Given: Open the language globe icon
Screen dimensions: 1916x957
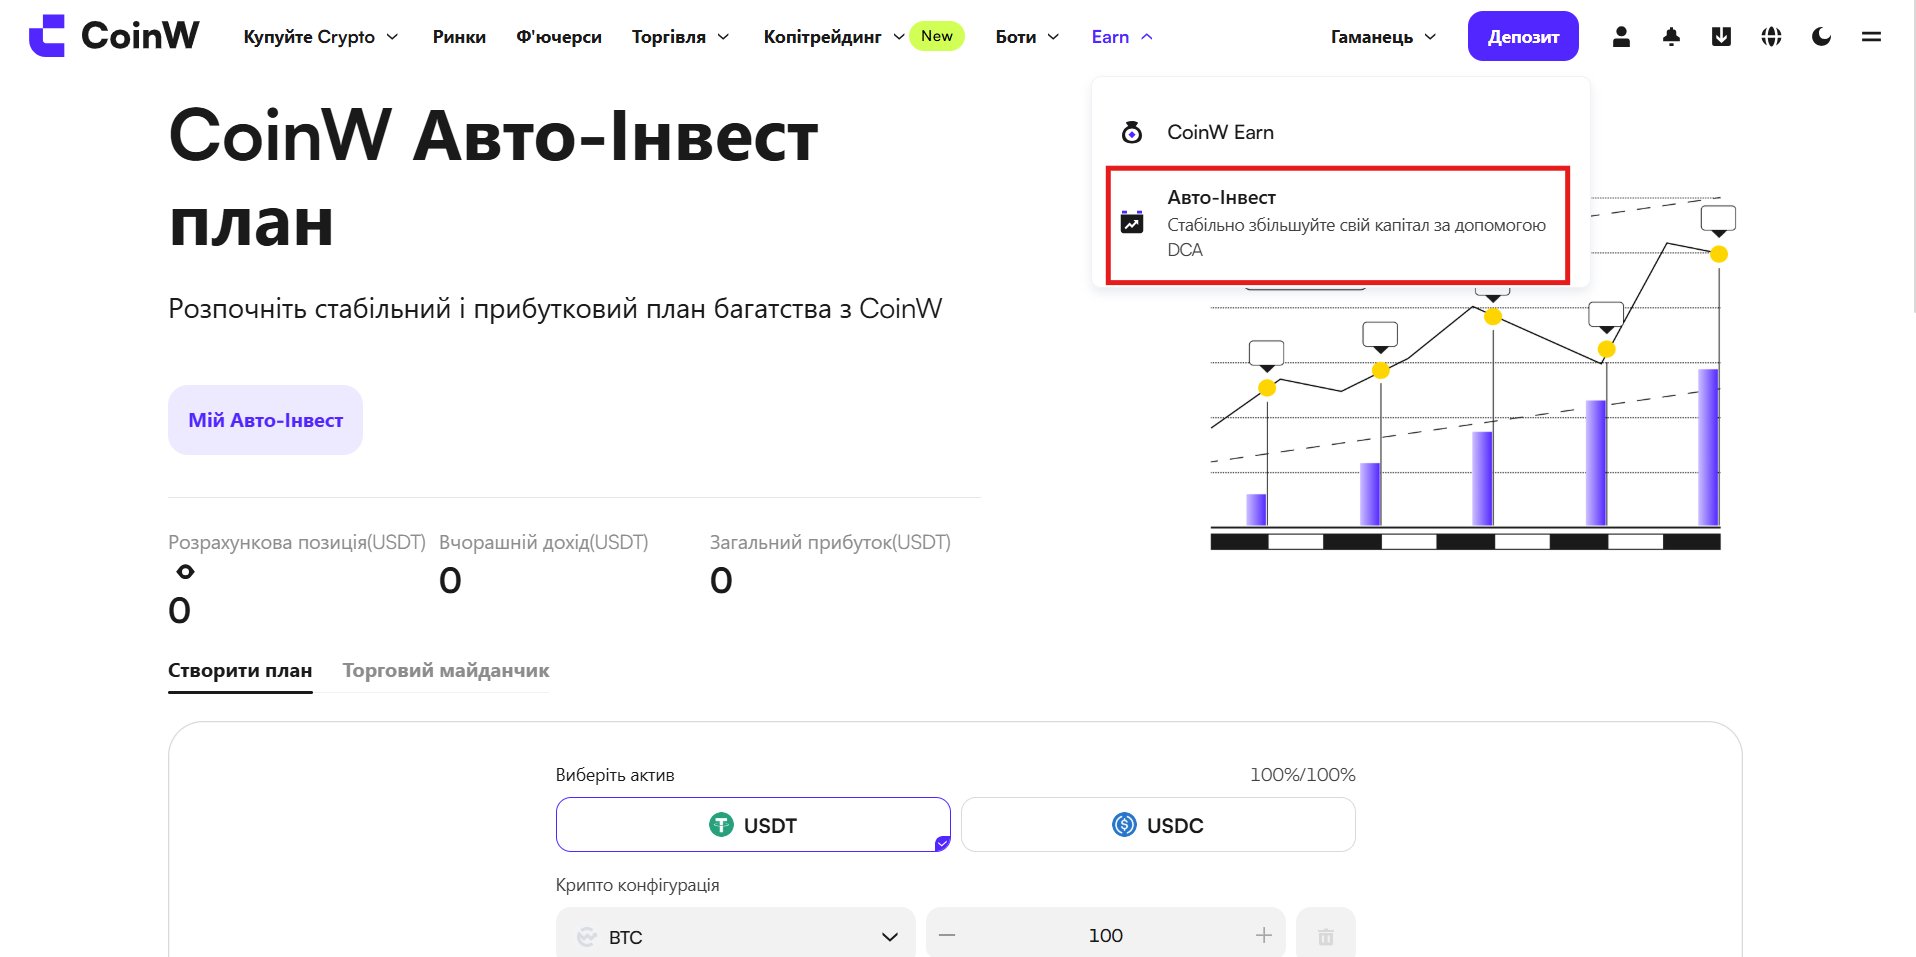Looking at the screenshot, I should coord(1771,37).
